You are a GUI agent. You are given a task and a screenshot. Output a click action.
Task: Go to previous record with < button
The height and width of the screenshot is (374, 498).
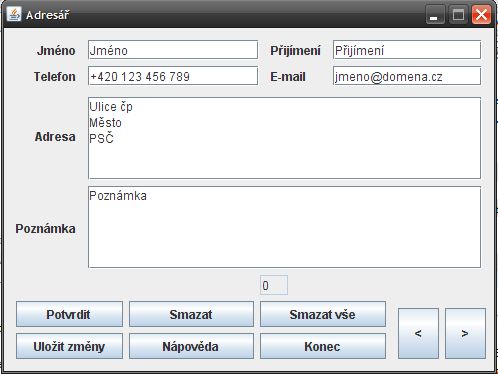[418, 333]
